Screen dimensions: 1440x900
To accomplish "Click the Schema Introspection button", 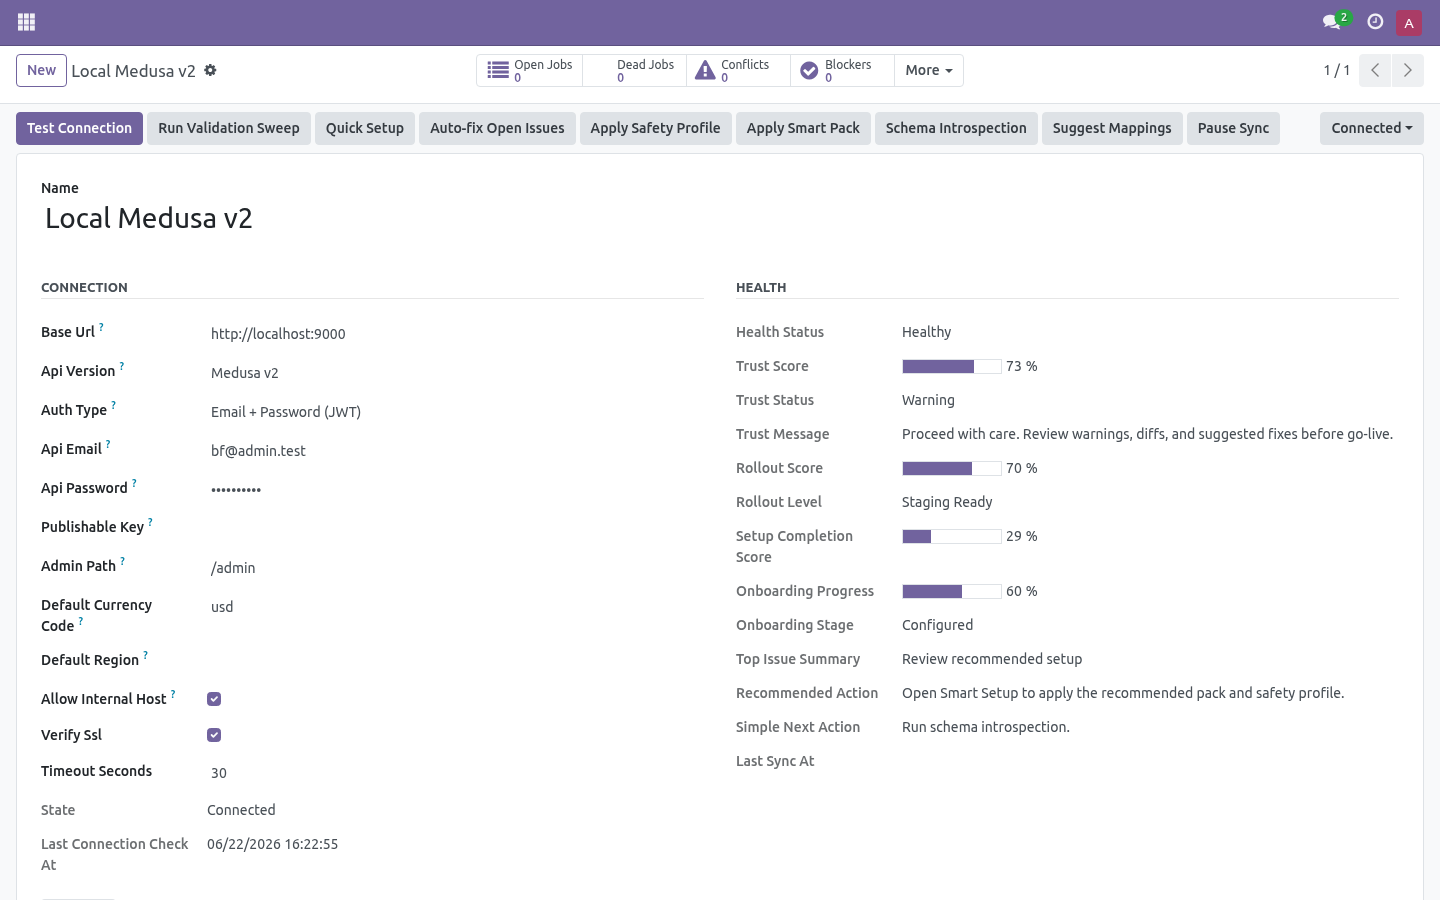I will coord(956,128).
